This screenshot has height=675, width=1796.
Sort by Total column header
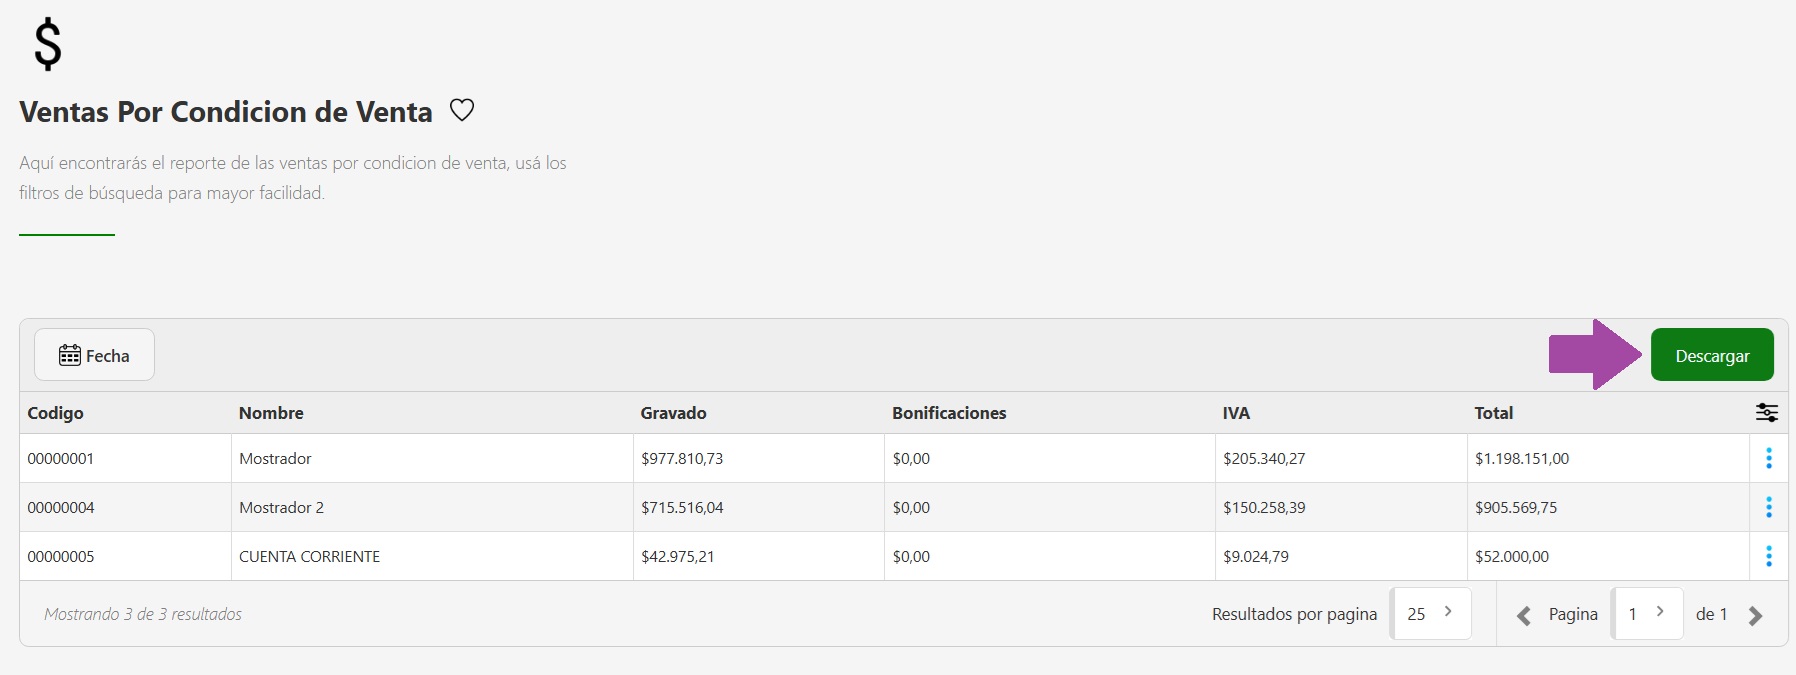click(1493, 413)
